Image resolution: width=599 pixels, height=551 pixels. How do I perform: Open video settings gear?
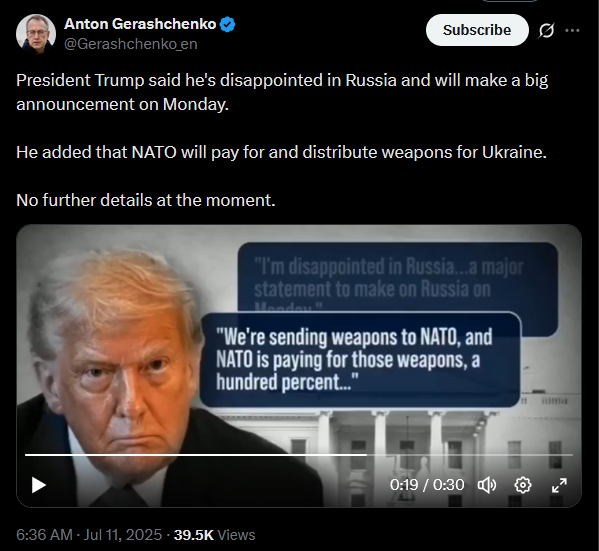click(523, 485)
